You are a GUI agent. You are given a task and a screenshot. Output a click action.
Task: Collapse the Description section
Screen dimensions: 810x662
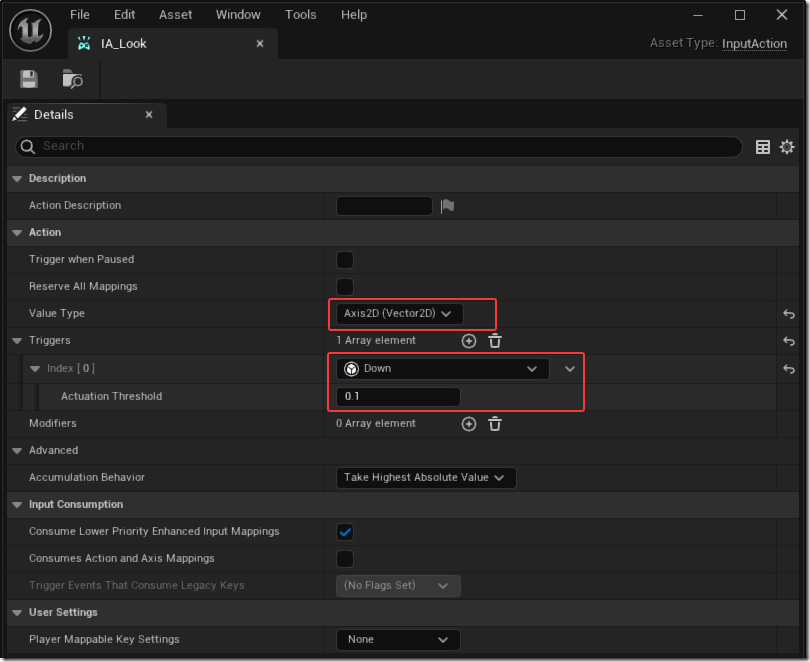pos(17,179)
